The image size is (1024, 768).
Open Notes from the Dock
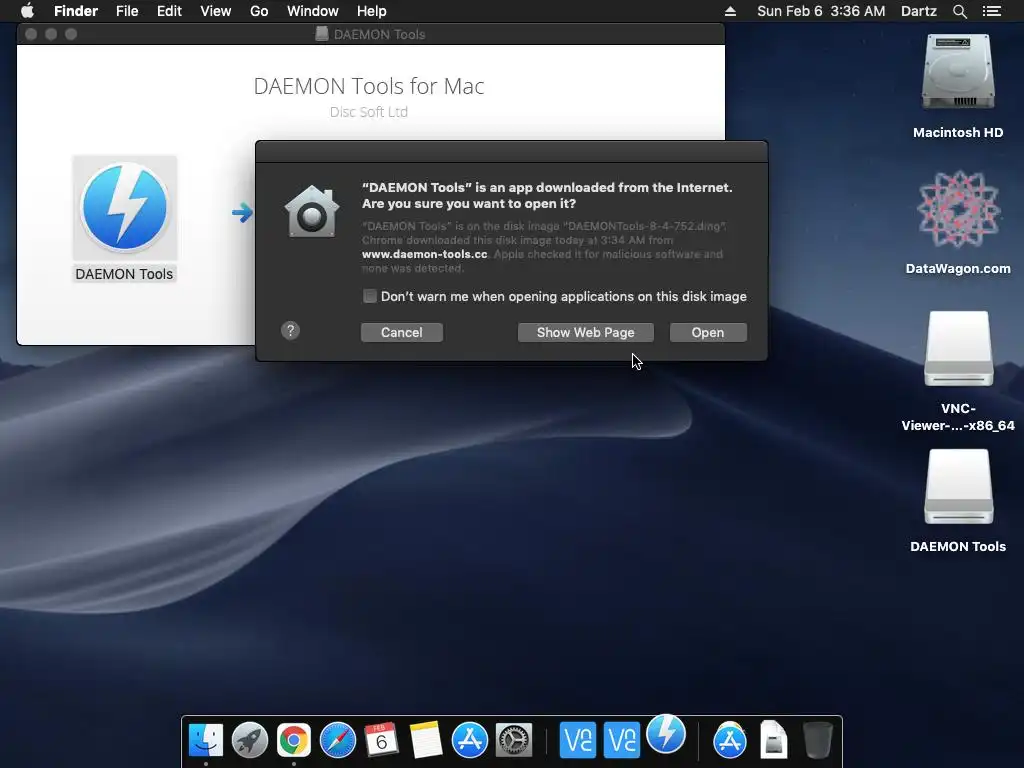click(x=426, y=740)
